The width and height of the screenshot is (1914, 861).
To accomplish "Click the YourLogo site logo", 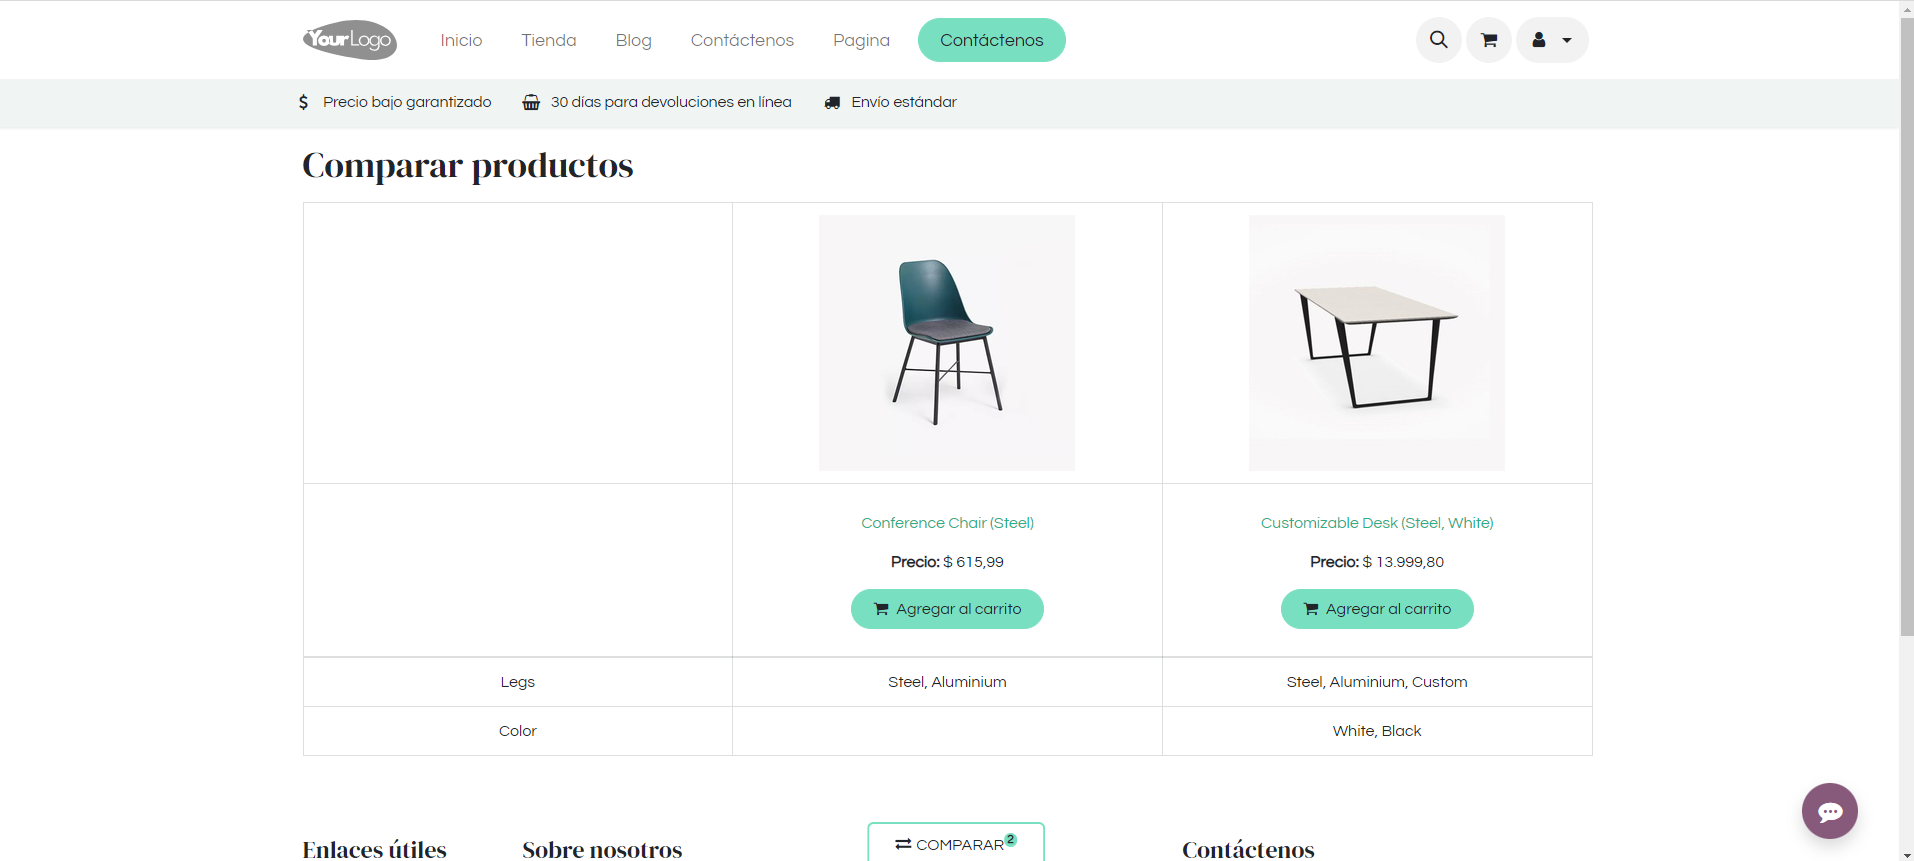I will (350, 40).
